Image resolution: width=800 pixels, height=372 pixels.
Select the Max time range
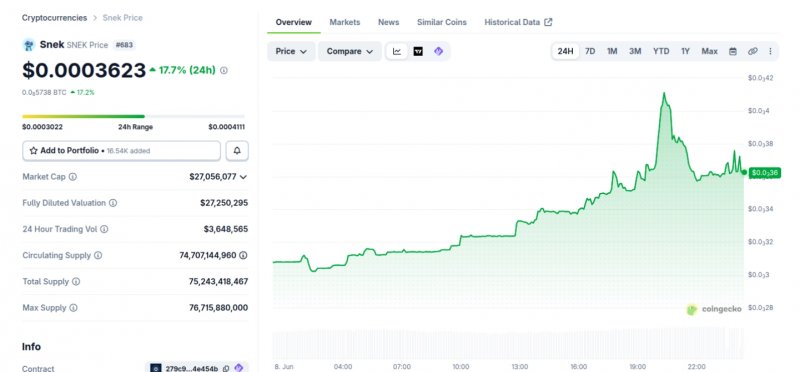709,51
